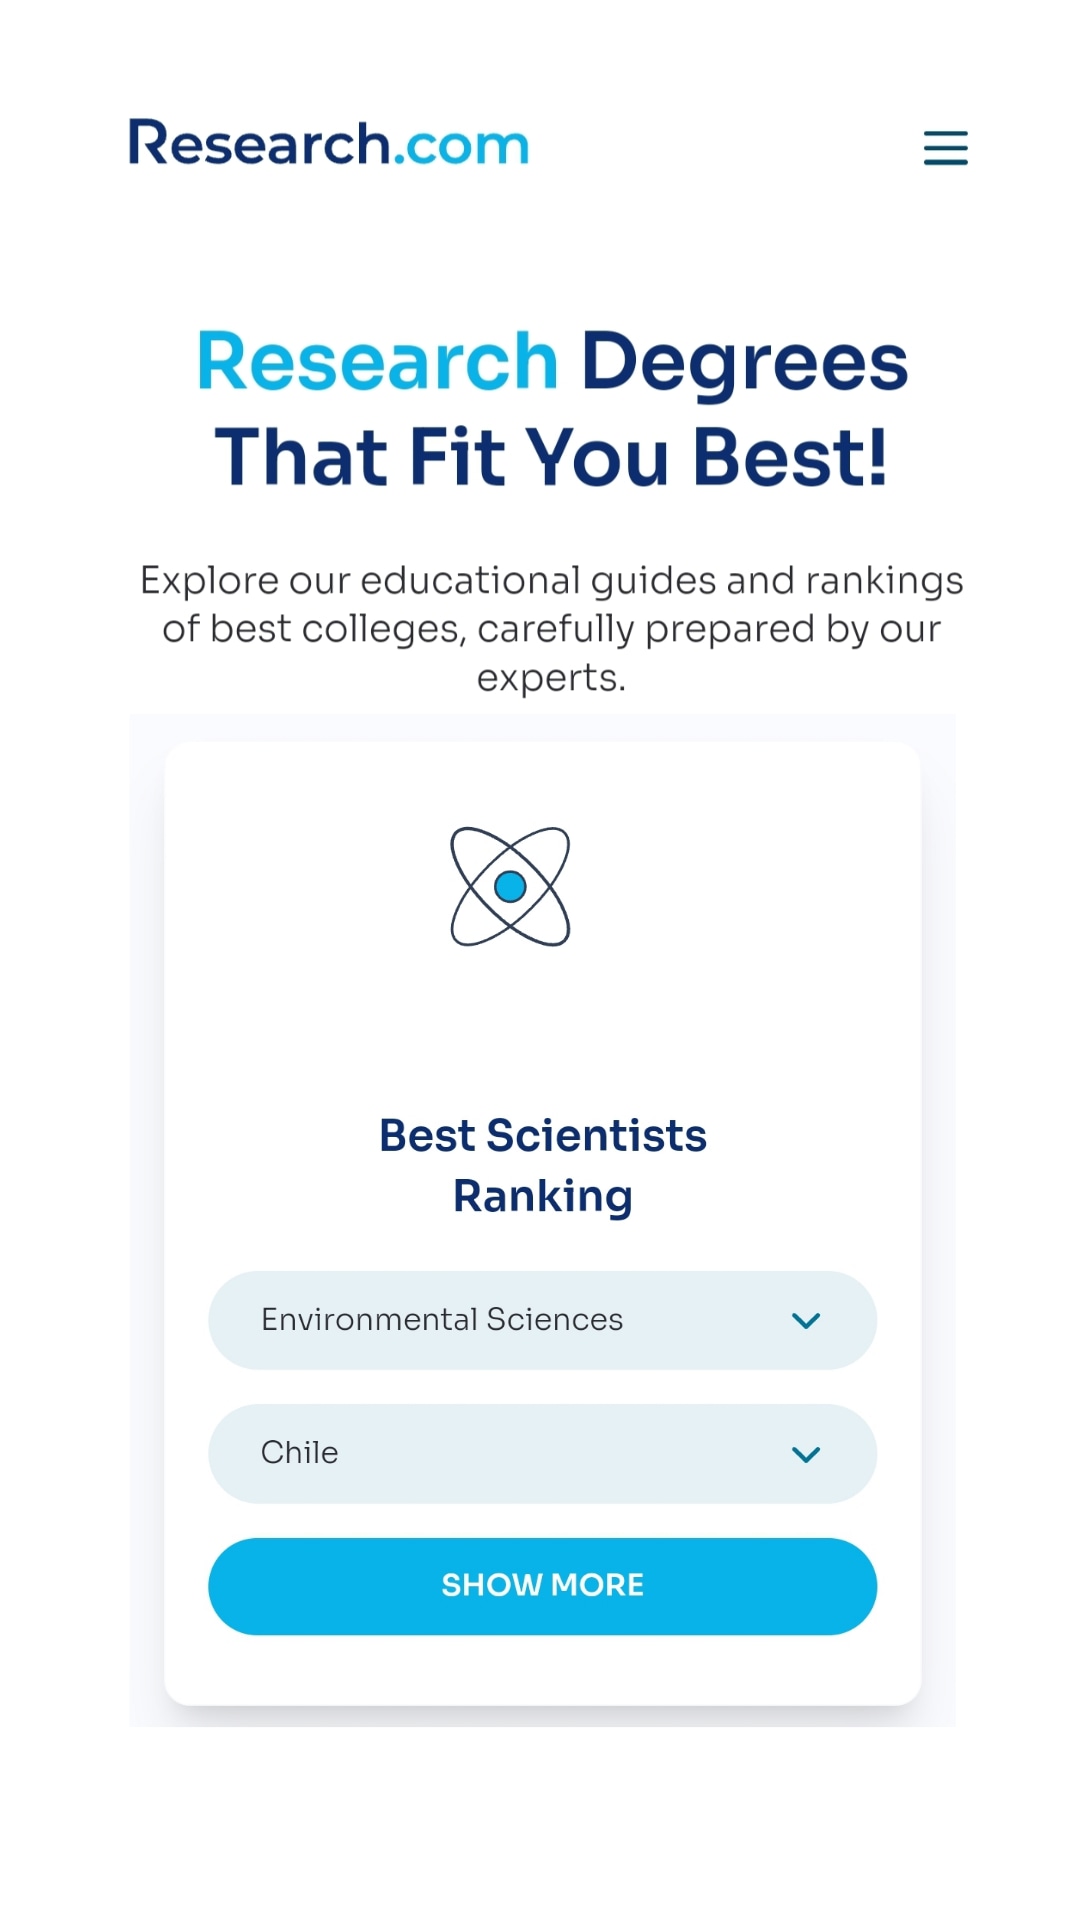This screenshot has width=1080, height=1920.
Task: Click the SHOW MORE button
Action: pyautogui.click(x=542, y=1586)
